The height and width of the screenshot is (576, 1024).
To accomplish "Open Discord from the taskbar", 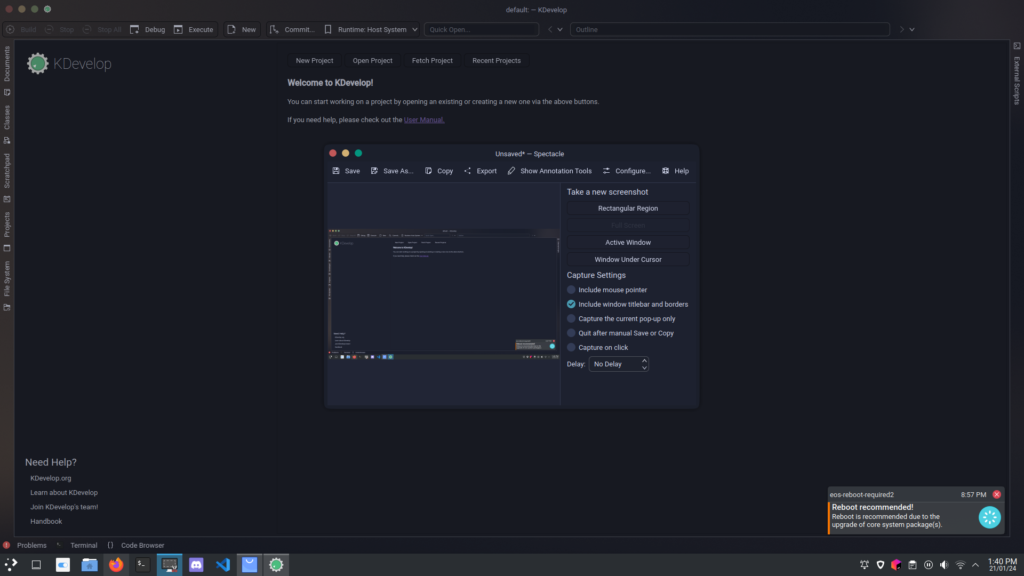I will point(196,564).
